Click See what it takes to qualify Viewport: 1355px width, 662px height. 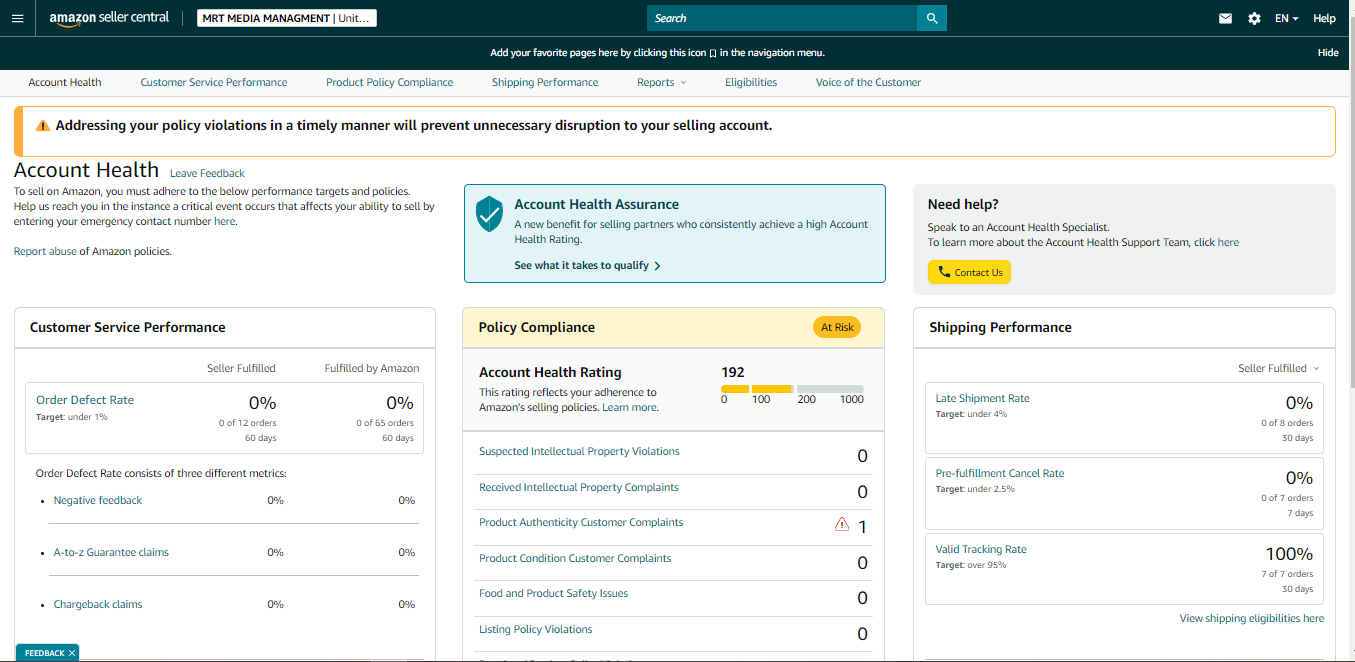[x=587, y=265]
